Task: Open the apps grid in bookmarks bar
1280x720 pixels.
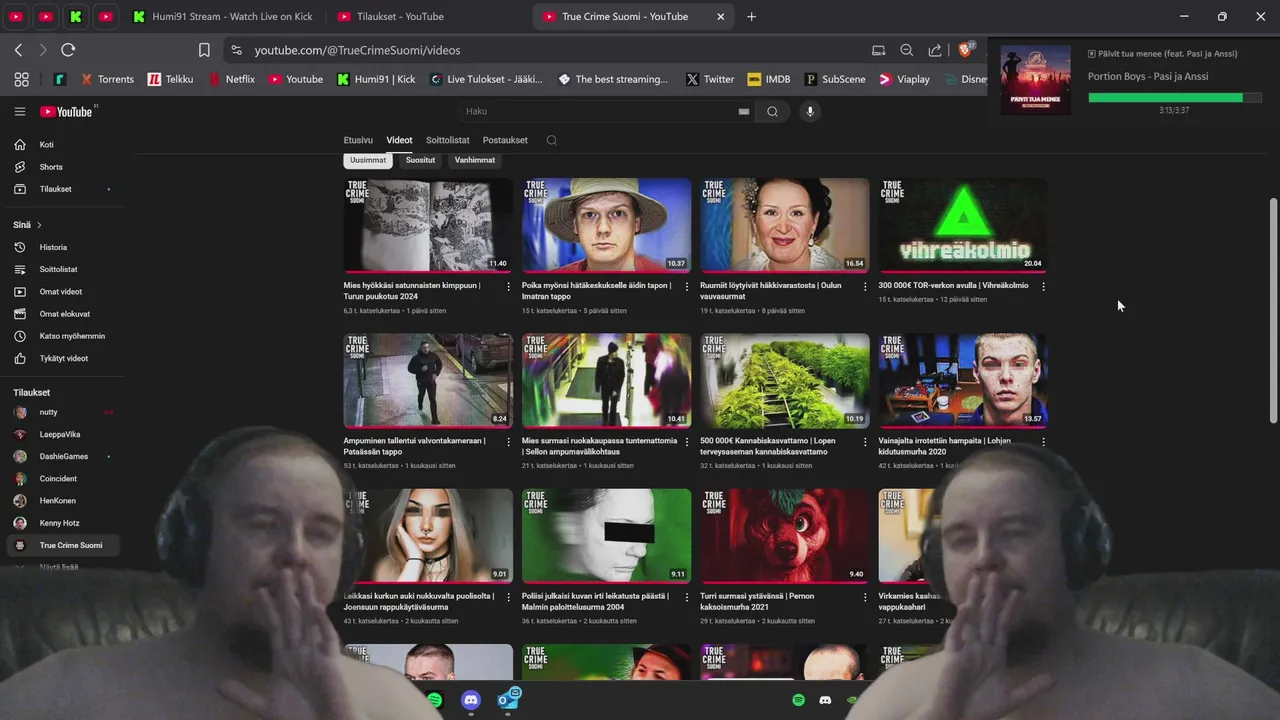Action: click(x=21, y=79)
